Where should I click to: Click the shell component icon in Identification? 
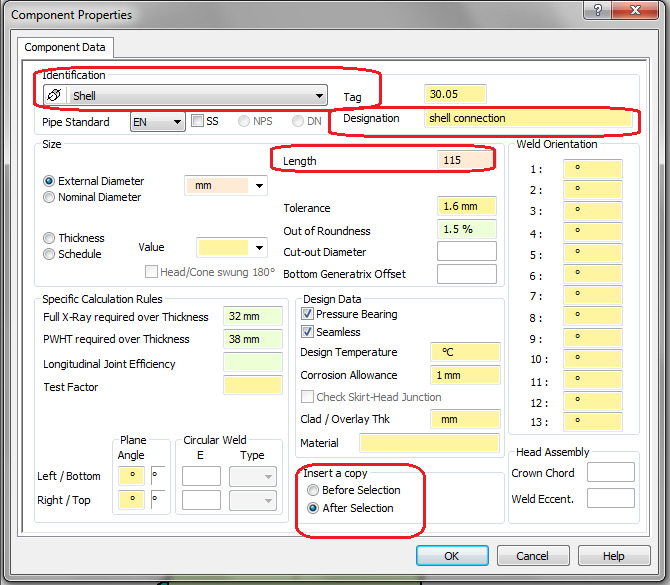click(x=55, y=95)
